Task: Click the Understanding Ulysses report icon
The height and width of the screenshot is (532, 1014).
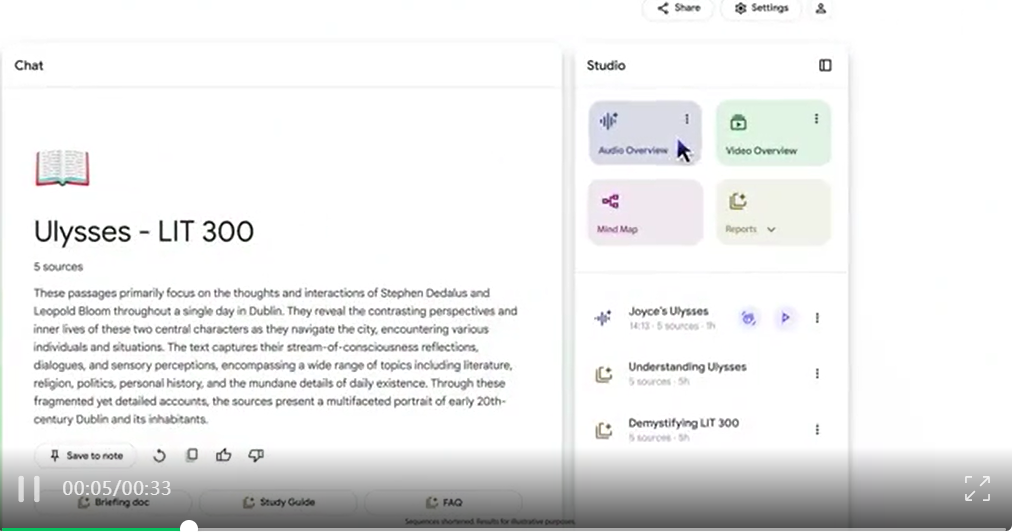Action: 603,374
